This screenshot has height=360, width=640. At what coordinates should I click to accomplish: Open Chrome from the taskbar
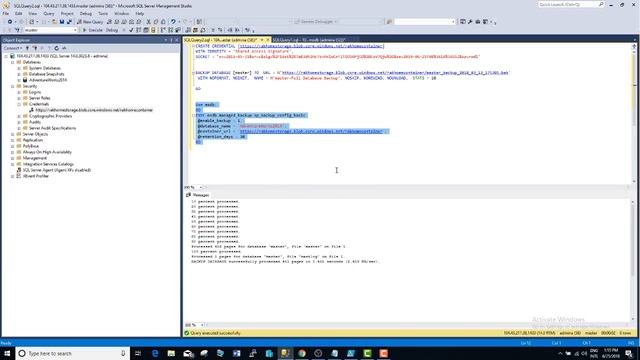[x=302, y=353]
